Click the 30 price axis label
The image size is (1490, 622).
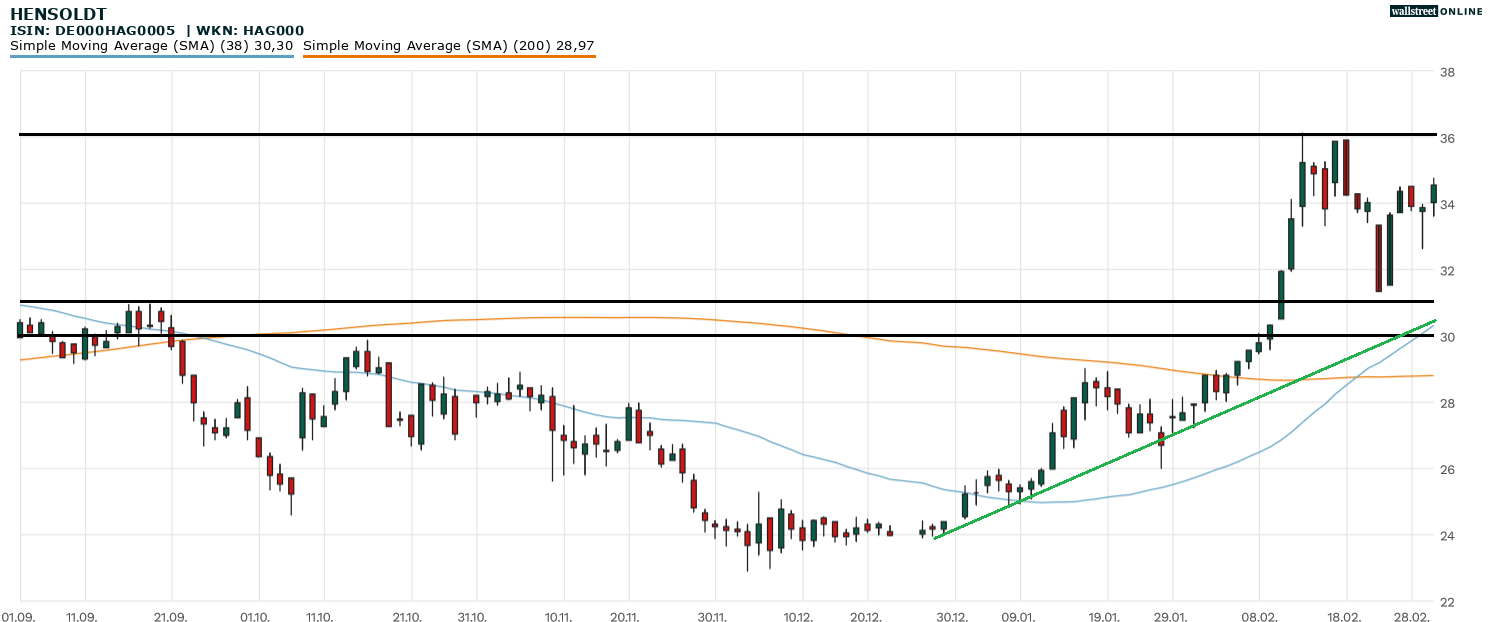[x=1446, y=338]
